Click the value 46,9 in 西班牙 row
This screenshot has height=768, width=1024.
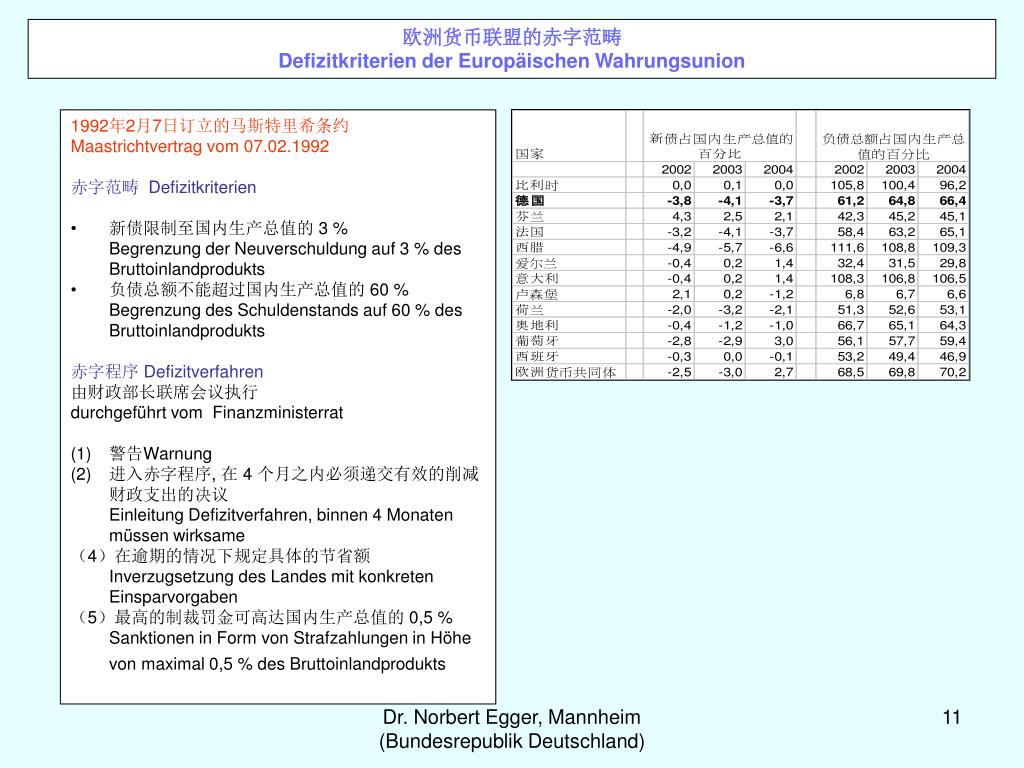coord(953,357)
